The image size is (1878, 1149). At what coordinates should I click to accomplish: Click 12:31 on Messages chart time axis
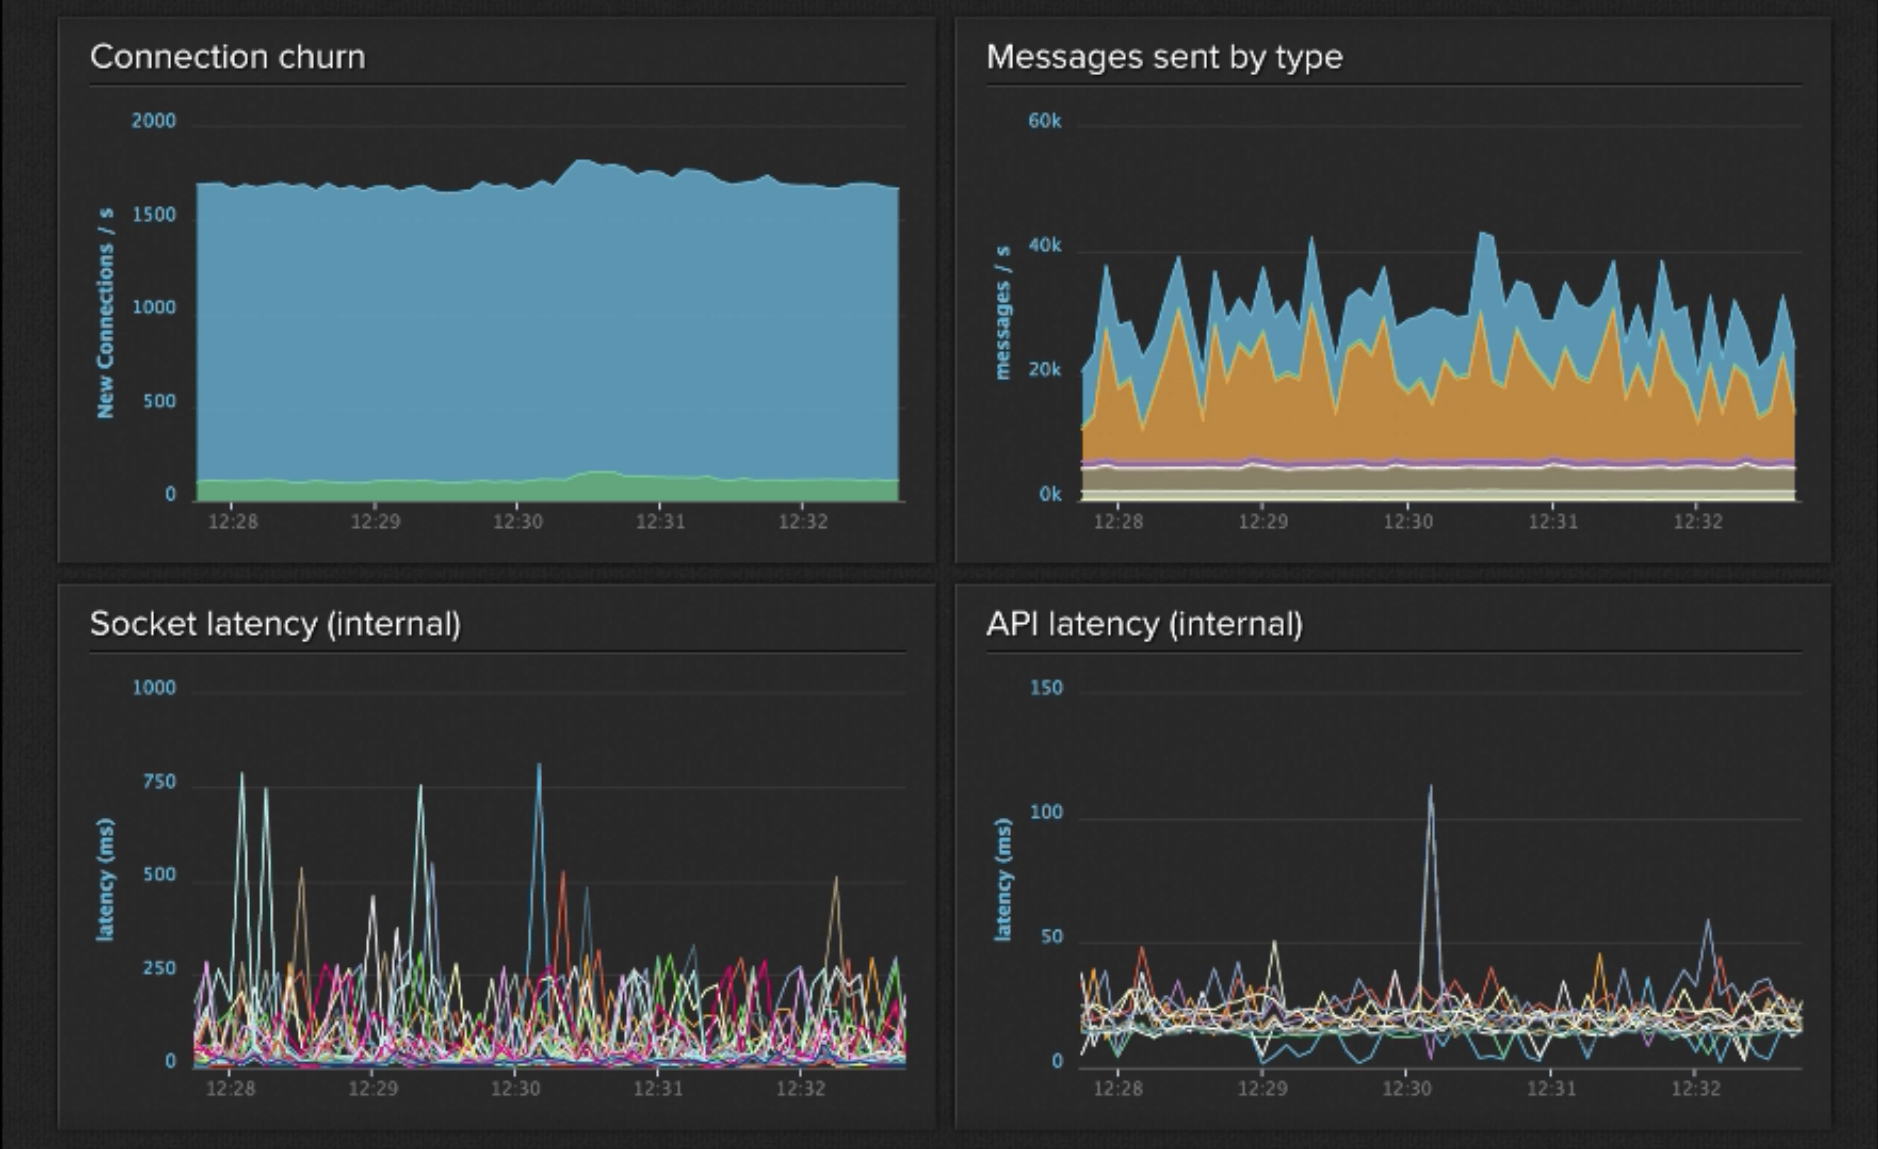pos(1553,522)
